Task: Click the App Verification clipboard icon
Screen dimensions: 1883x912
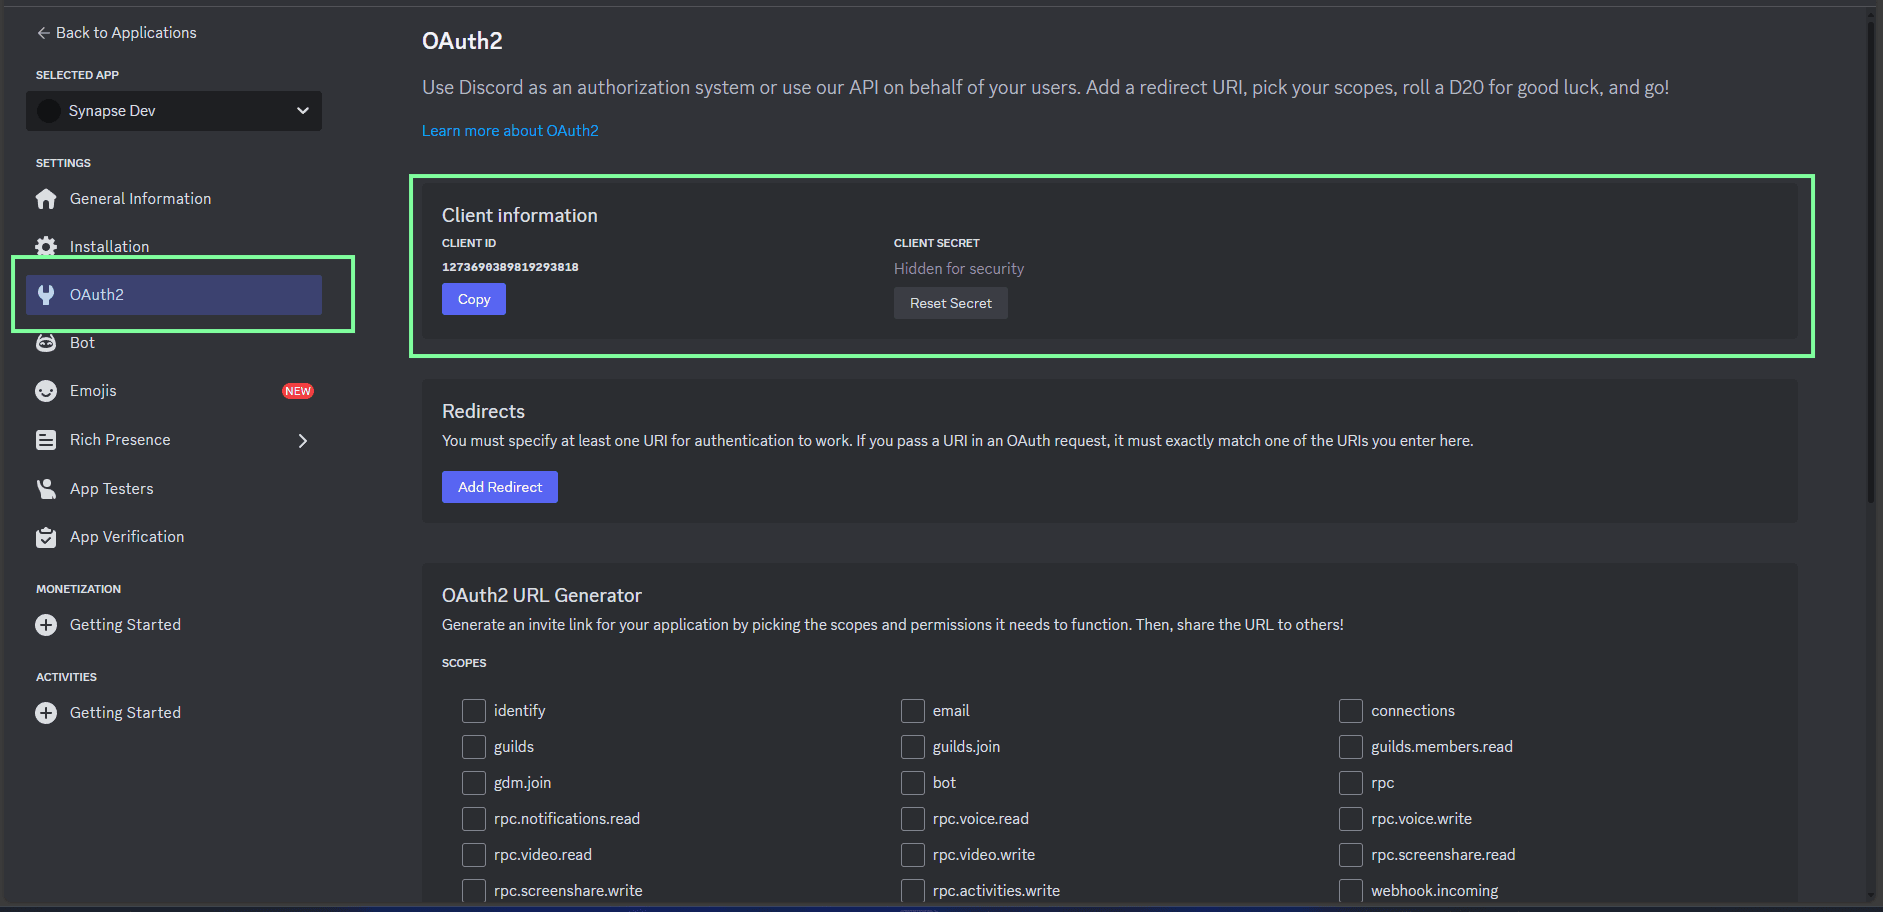Action: (x=46, y=537)
